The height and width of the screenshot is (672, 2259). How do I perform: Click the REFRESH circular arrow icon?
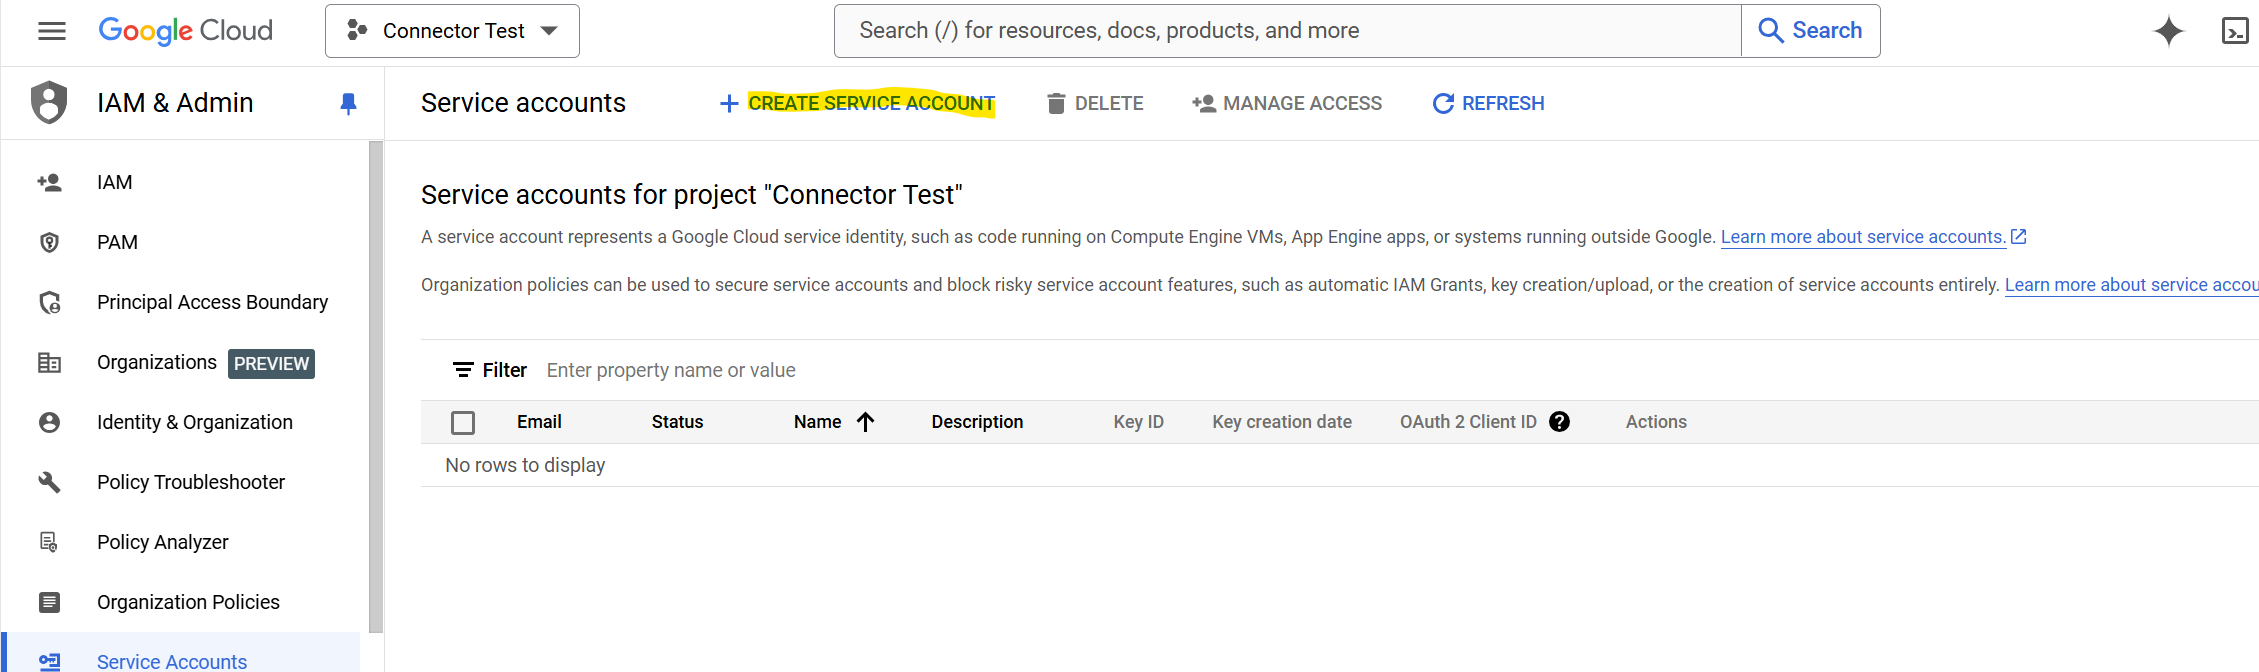[x=1443, y=103]
